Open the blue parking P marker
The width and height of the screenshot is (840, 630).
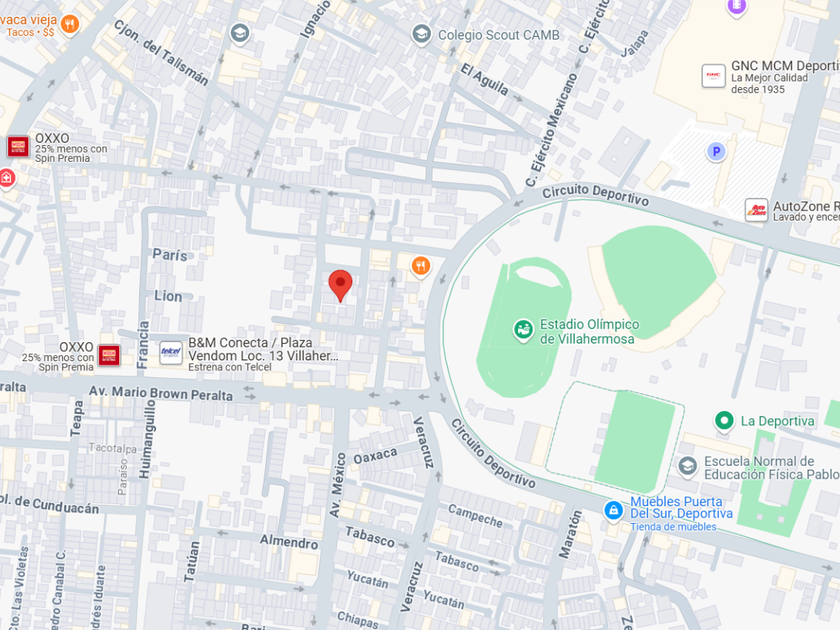716,152
